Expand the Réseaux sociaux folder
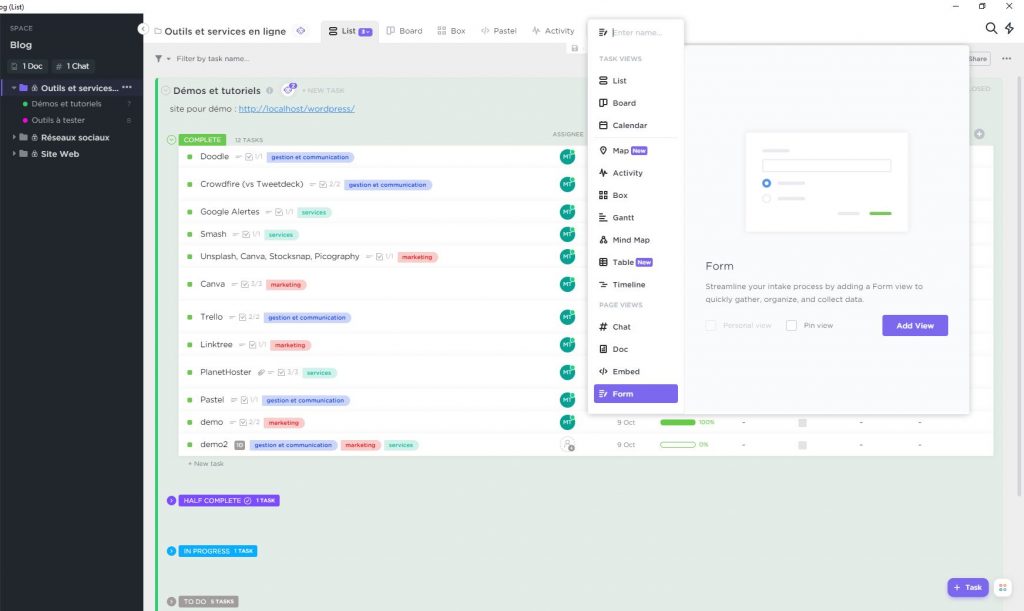The width and height of the screenshot is (1024, 611). [x=14, y=137]
